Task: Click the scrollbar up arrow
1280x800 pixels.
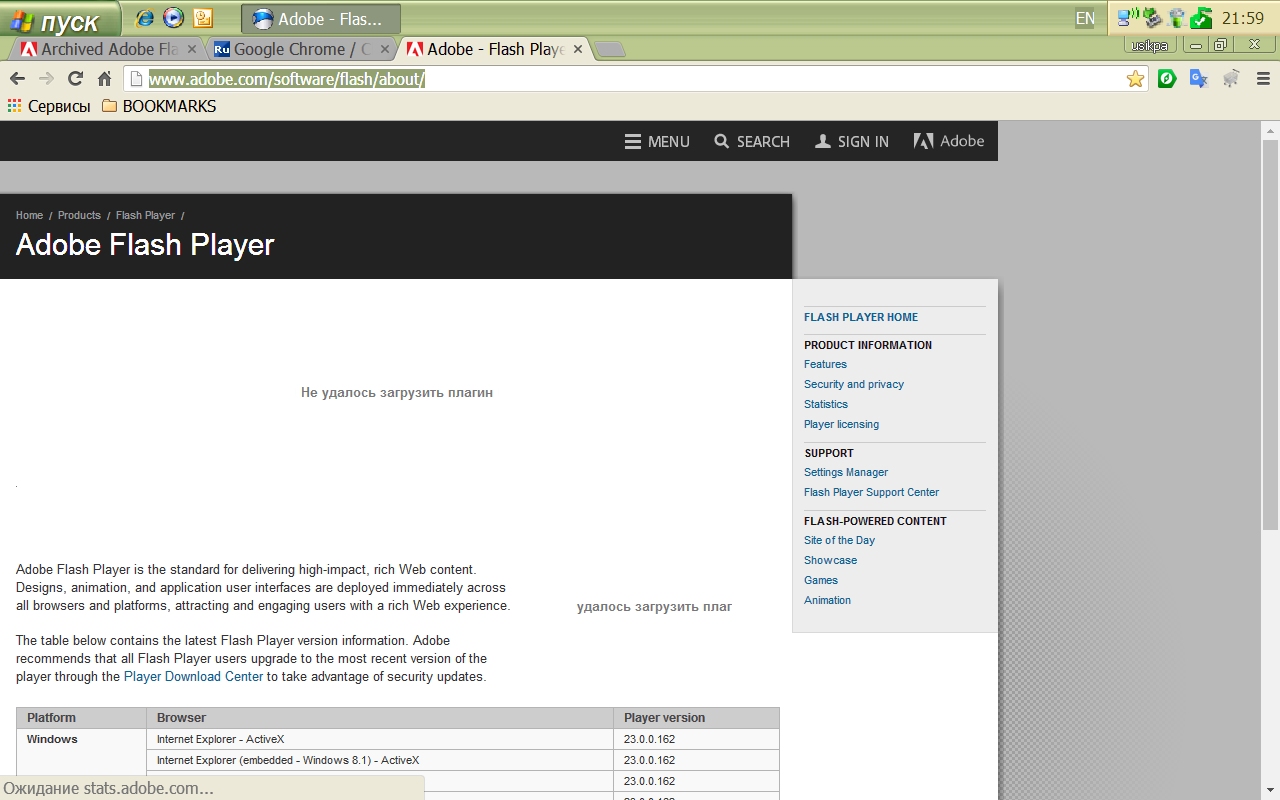Action: 1270,131
